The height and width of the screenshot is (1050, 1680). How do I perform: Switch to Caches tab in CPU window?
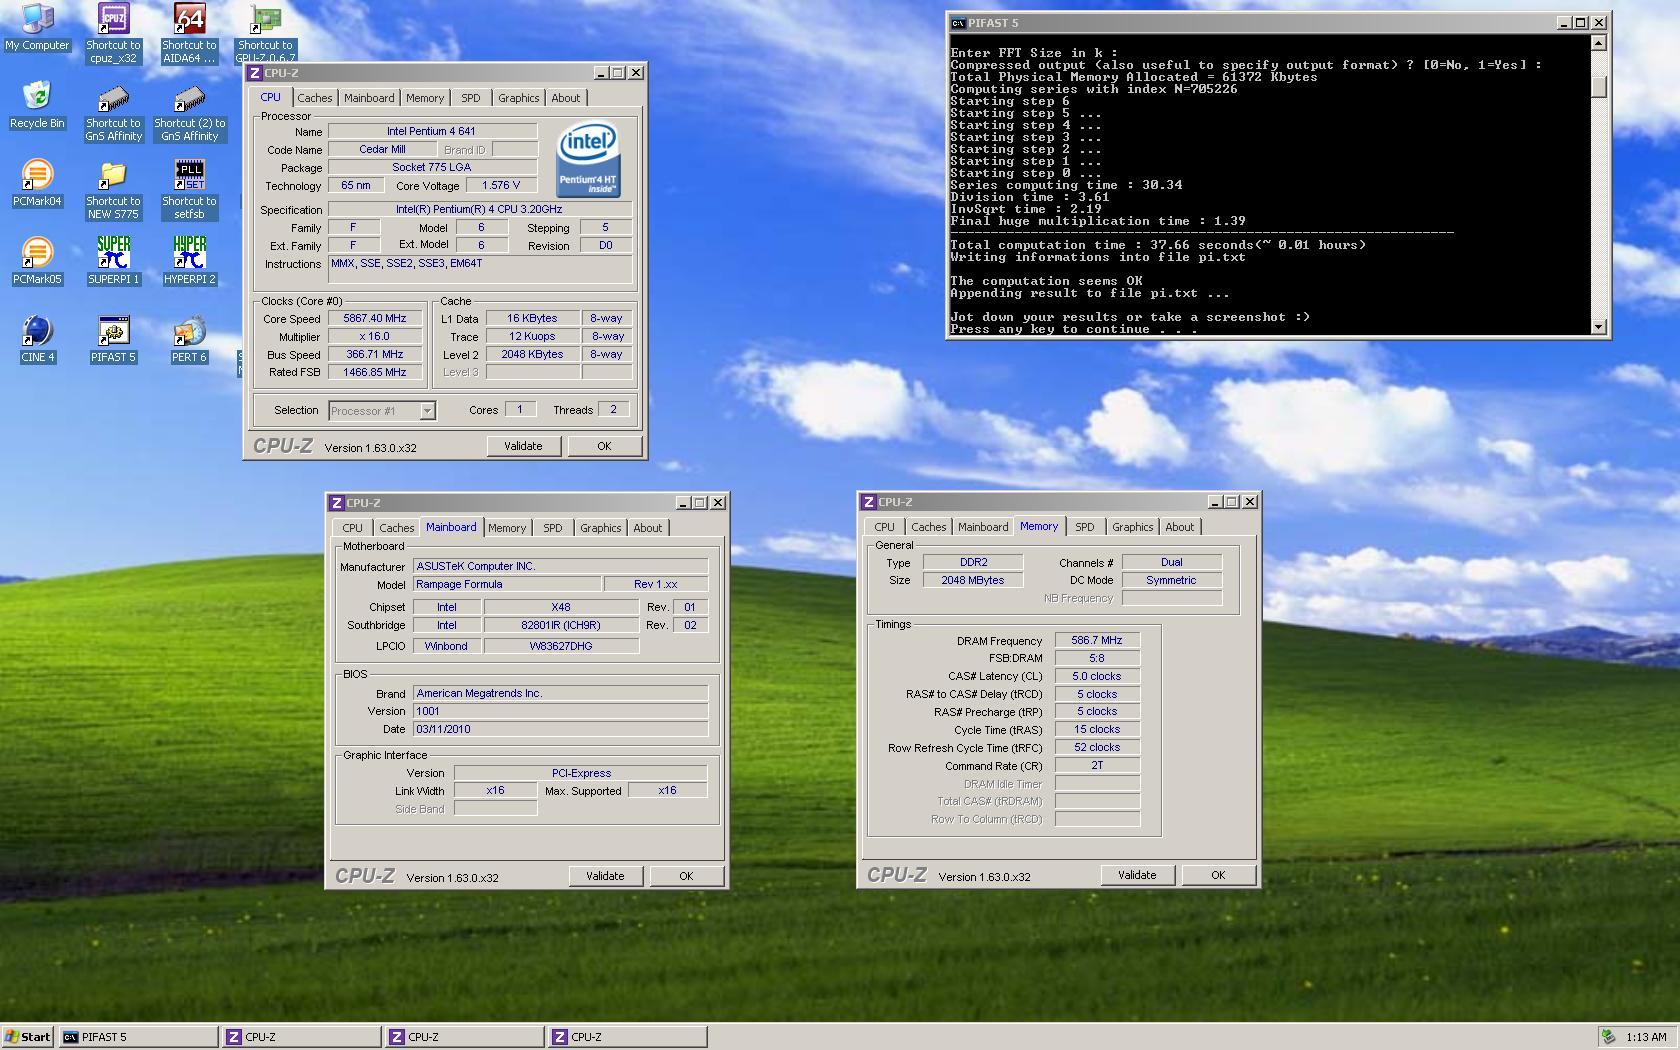(314, 98)
